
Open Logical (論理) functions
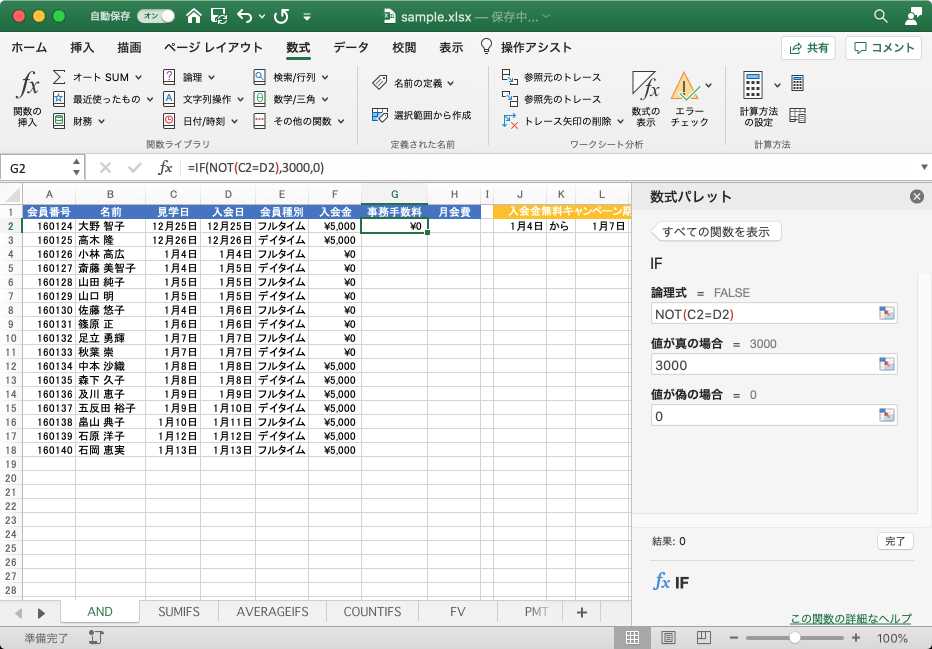point(188,77)
